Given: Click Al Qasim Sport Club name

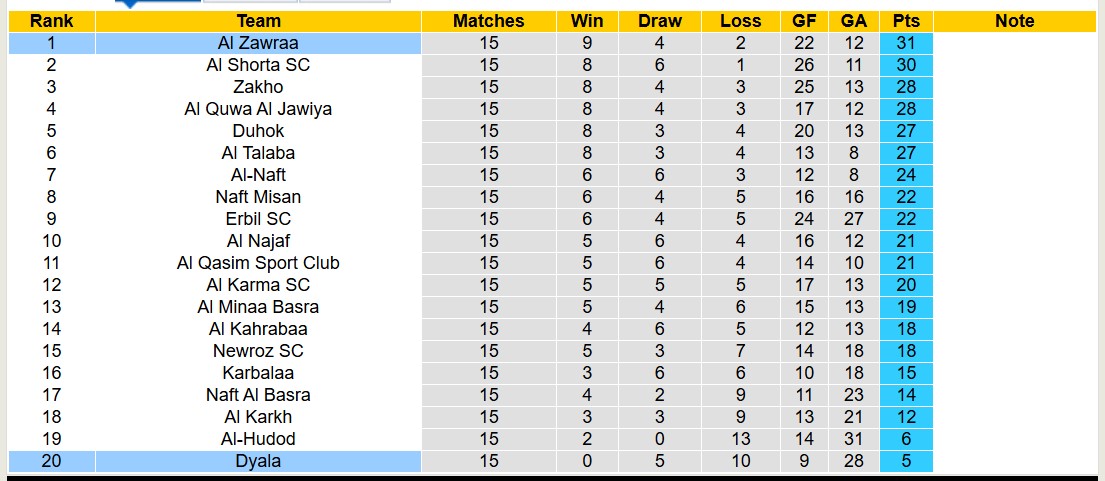Looking at the screenshot, I should click(258, 263).
